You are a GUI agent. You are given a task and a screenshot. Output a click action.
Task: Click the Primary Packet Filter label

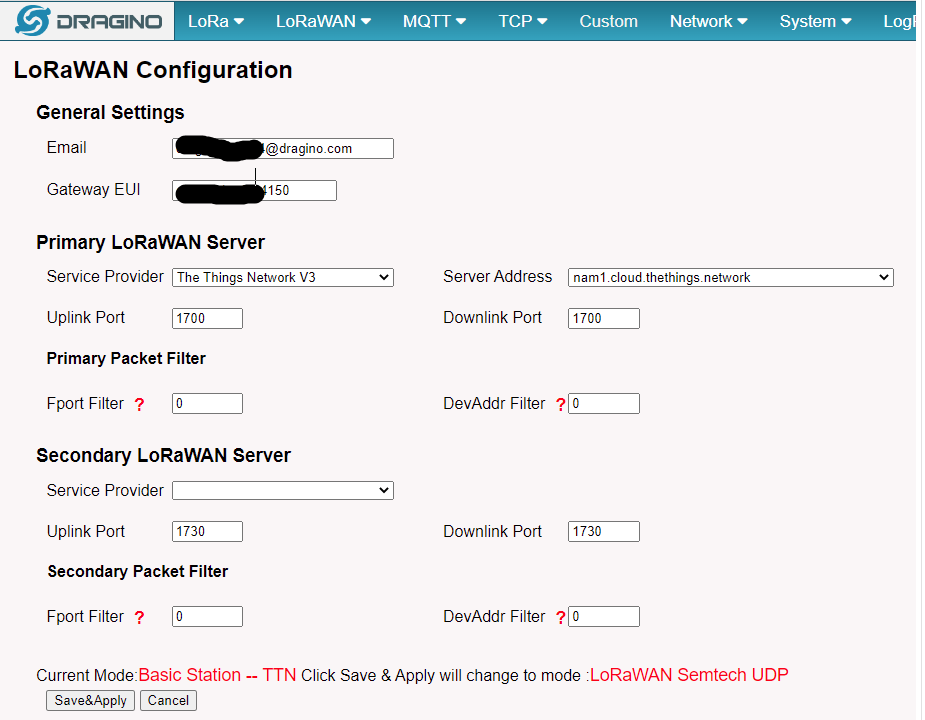(126, 358)
